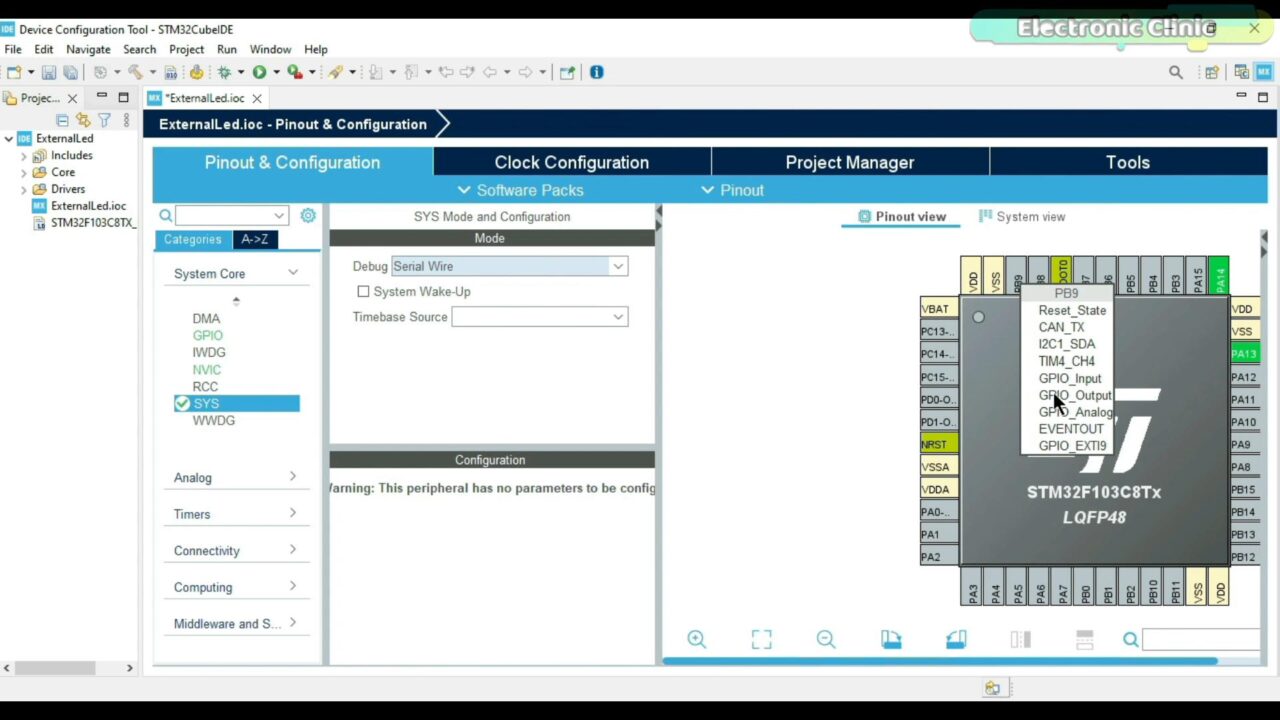The height and width of the screenshot is (720, 1280).
Task: Select Pinout view tab
Action: click(x=902, y=216)
